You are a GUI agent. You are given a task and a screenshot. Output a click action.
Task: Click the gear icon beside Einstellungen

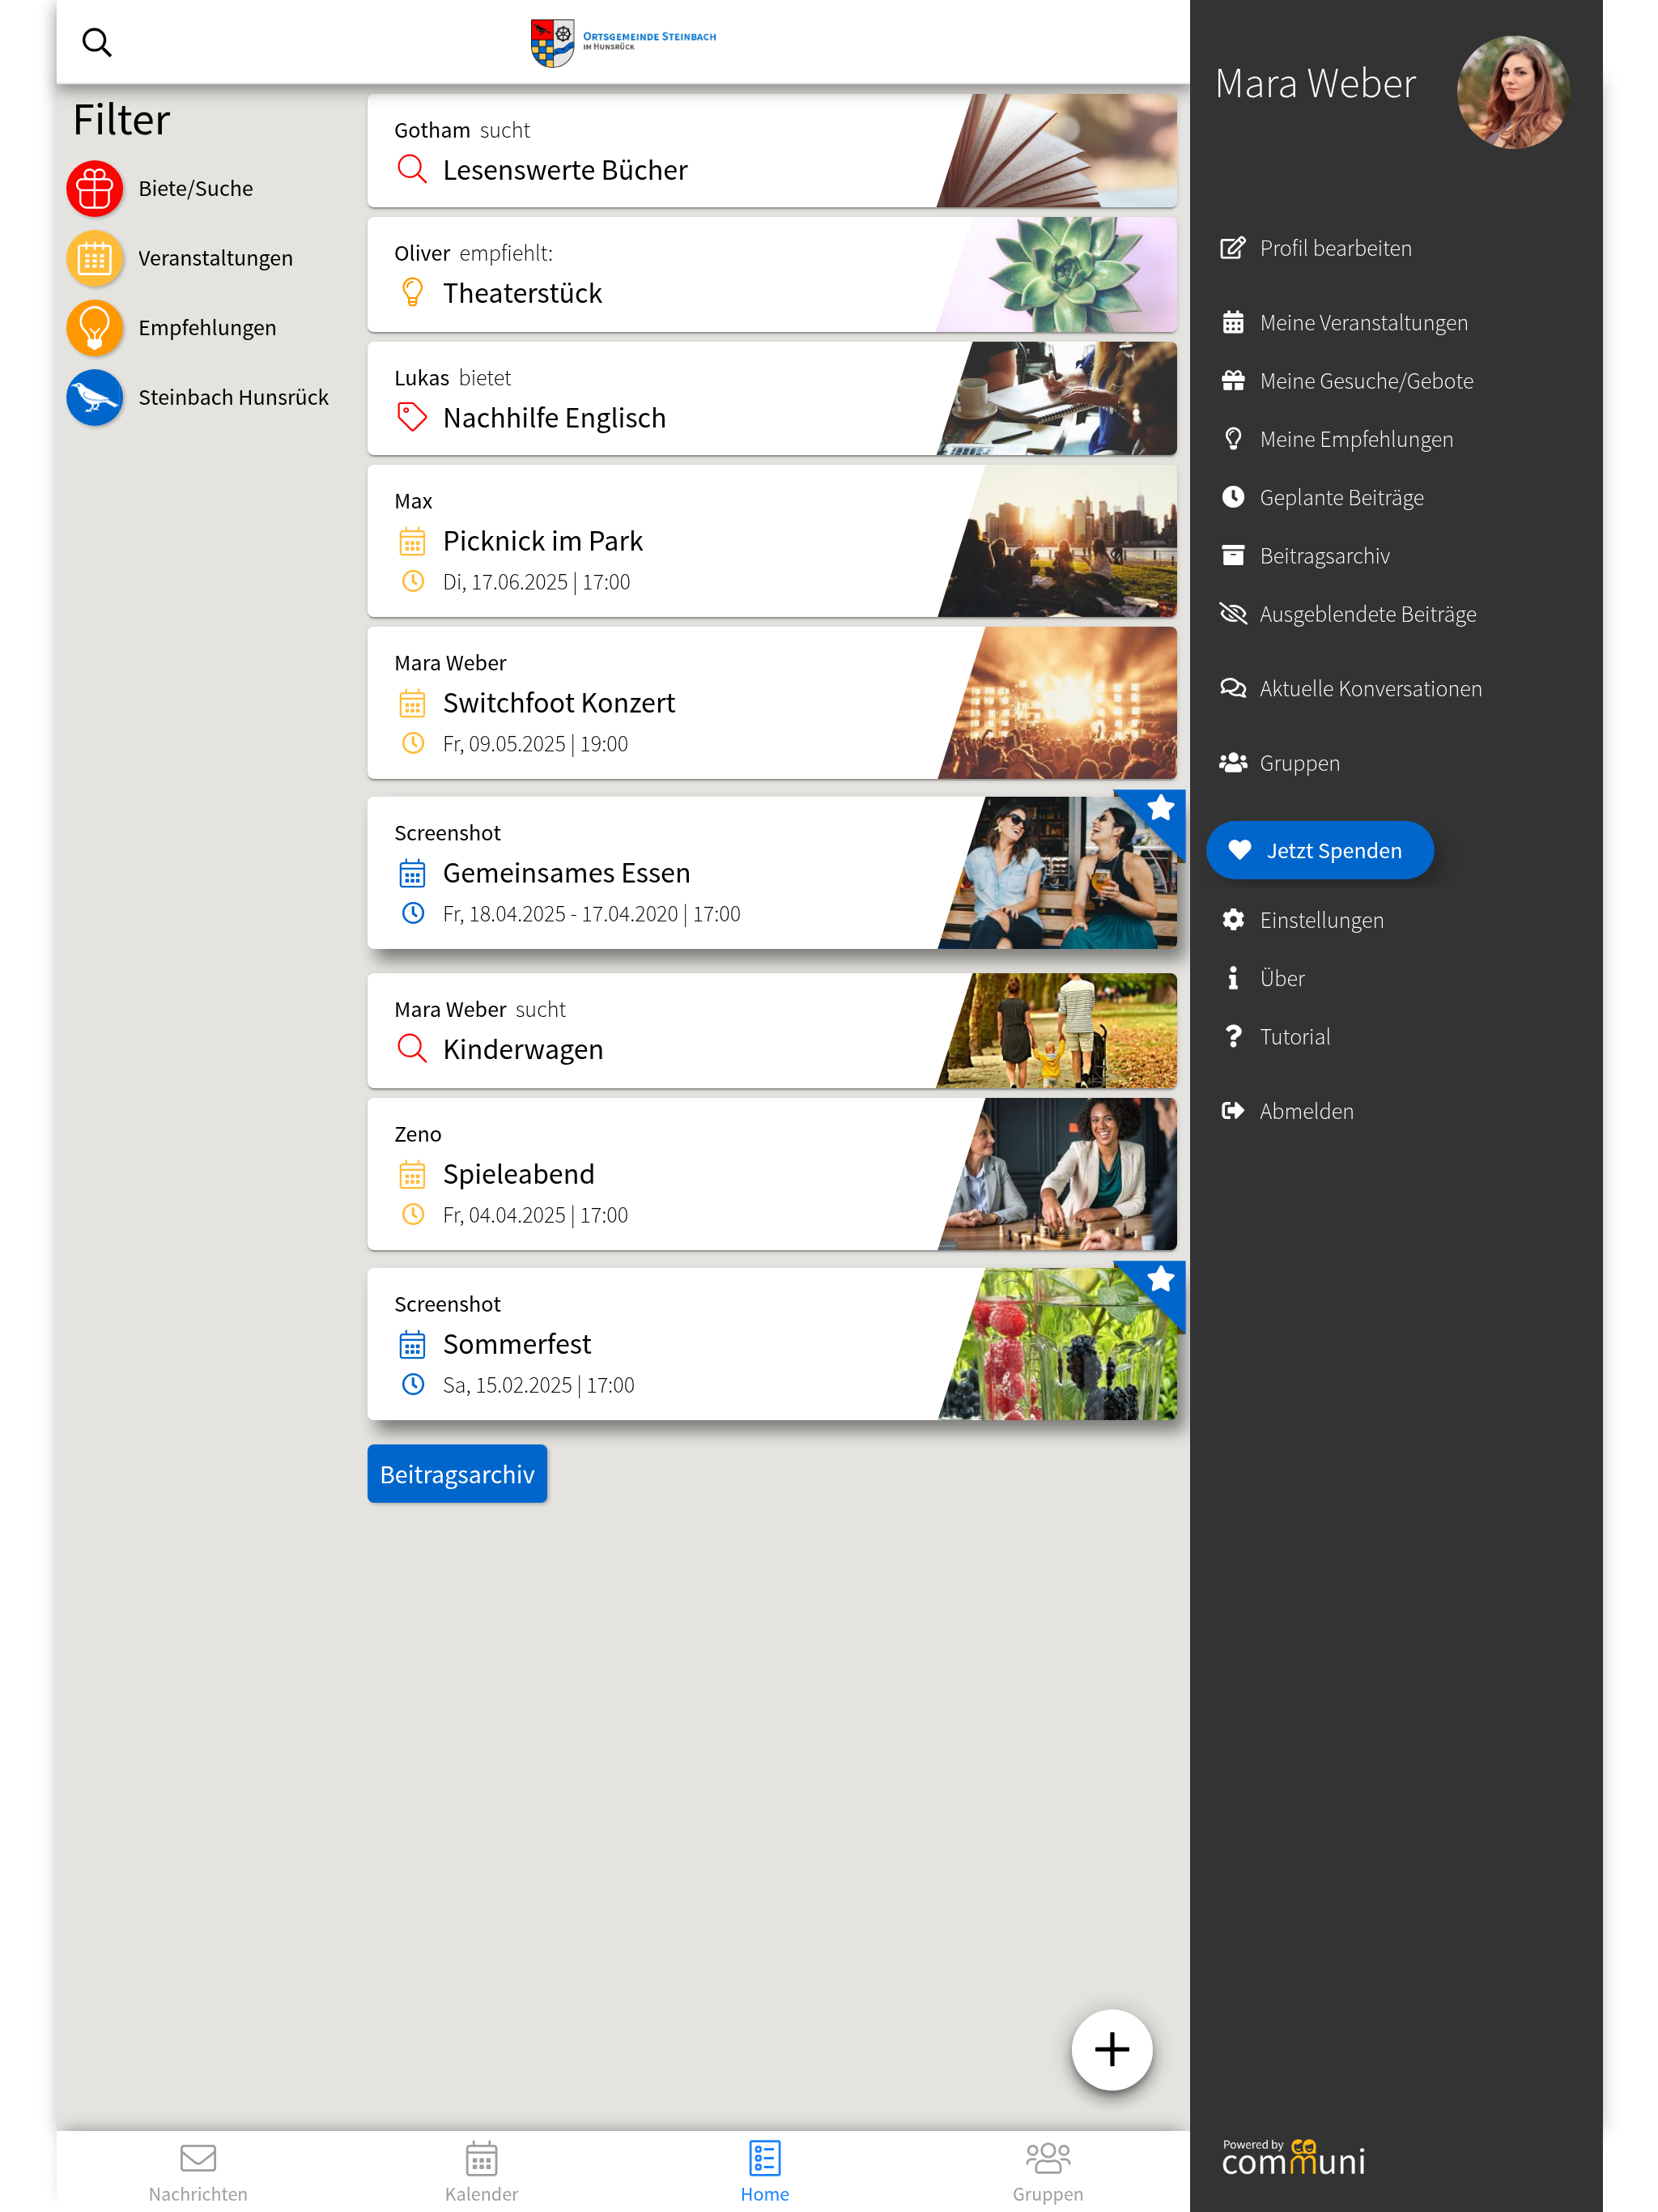[1233, 920]
